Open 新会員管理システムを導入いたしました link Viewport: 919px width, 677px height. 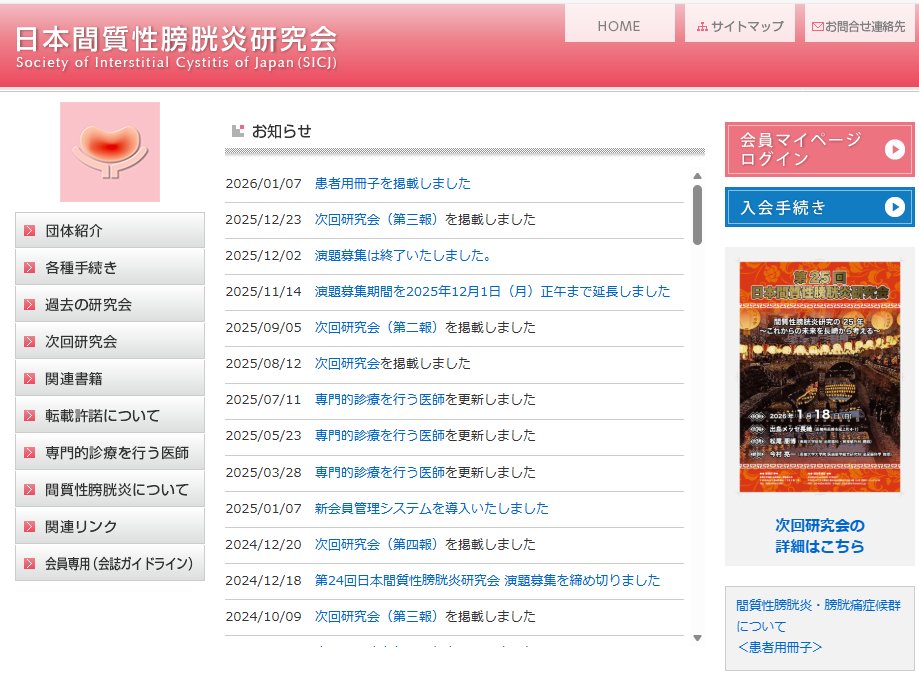pos(431,508)
